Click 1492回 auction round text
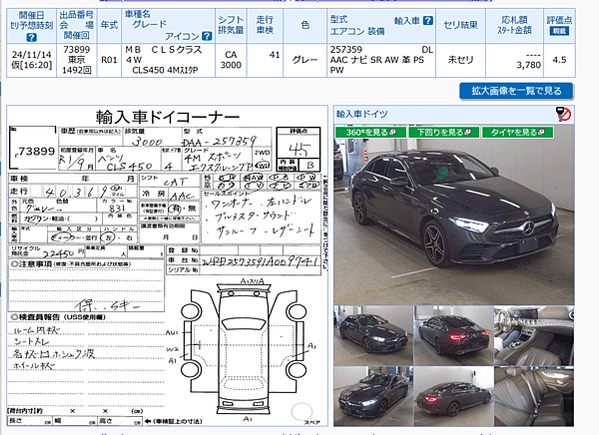Image resolution: width=599 pixels, height=435 pixels. 76,70
